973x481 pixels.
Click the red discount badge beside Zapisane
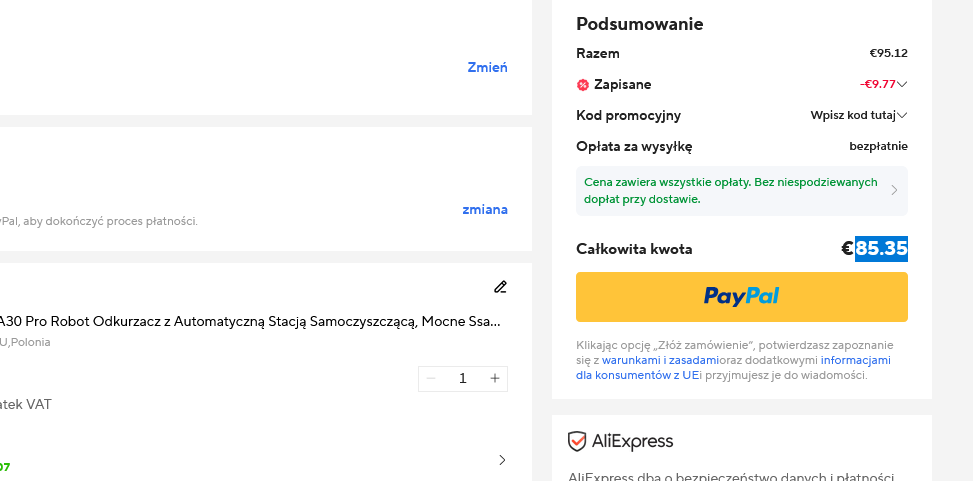tap(583, 85)
